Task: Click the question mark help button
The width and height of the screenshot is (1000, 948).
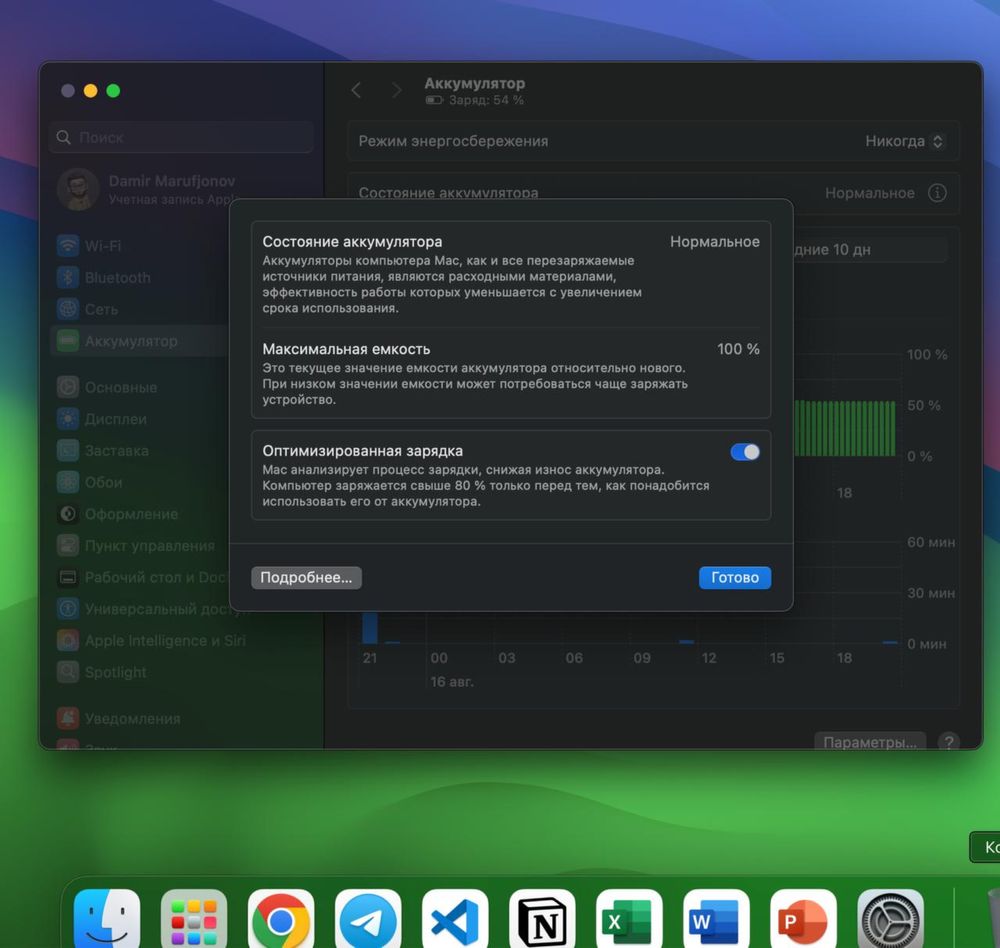Action: 948,742
